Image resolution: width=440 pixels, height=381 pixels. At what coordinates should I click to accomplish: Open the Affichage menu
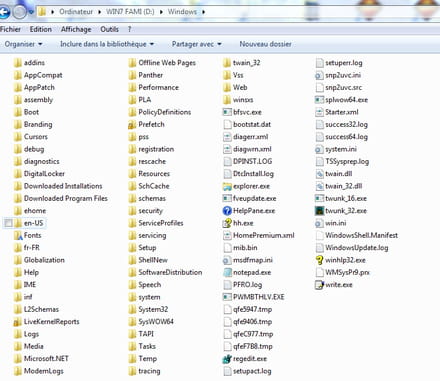click(76, 29)
